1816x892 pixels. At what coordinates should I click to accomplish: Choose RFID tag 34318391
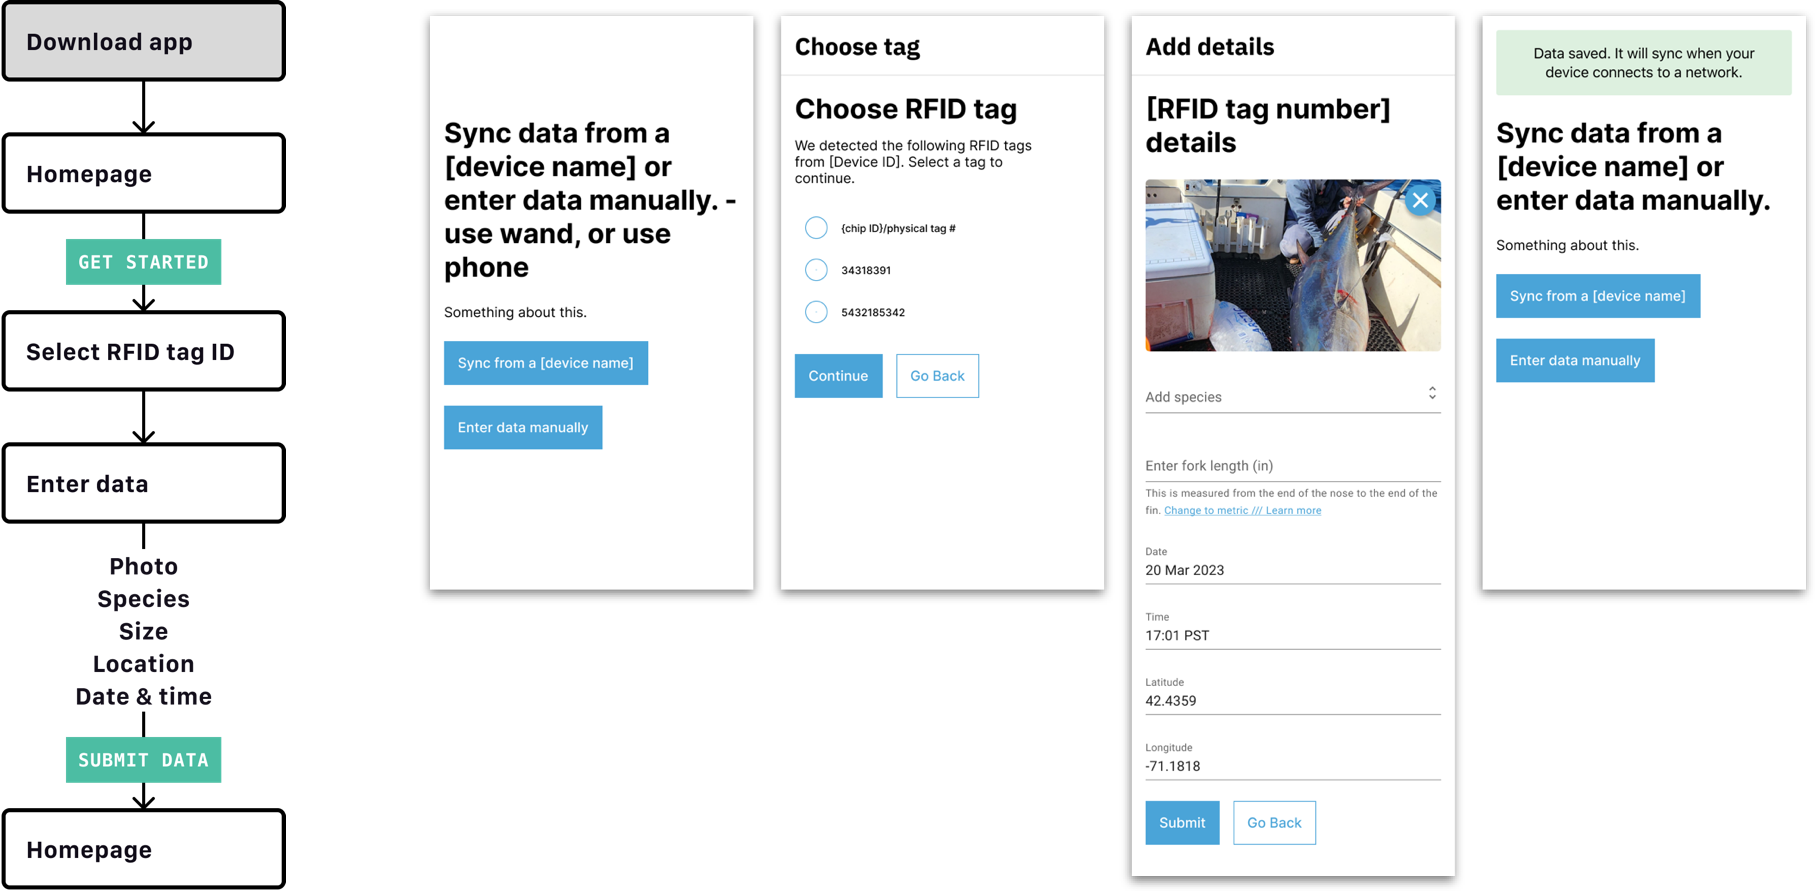(x=816, y=270)
